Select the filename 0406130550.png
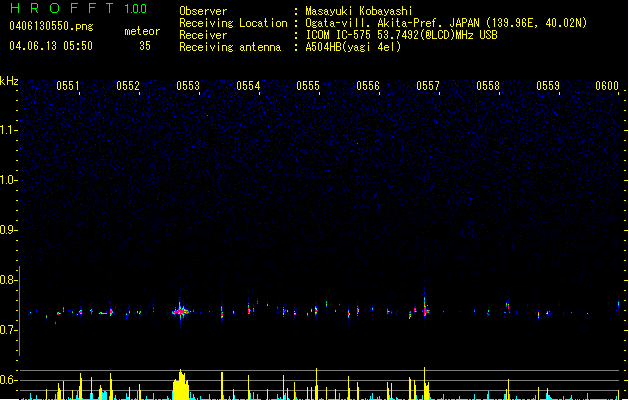Screen dimensions: 629x400 51,26
